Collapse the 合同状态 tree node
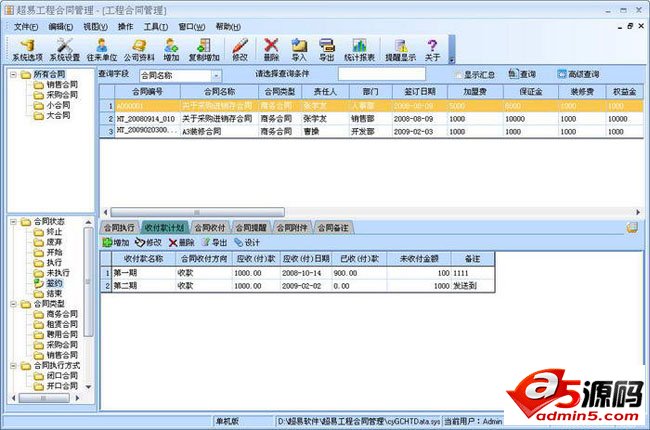This screenshot has width=650, height=430. (13, 222)
